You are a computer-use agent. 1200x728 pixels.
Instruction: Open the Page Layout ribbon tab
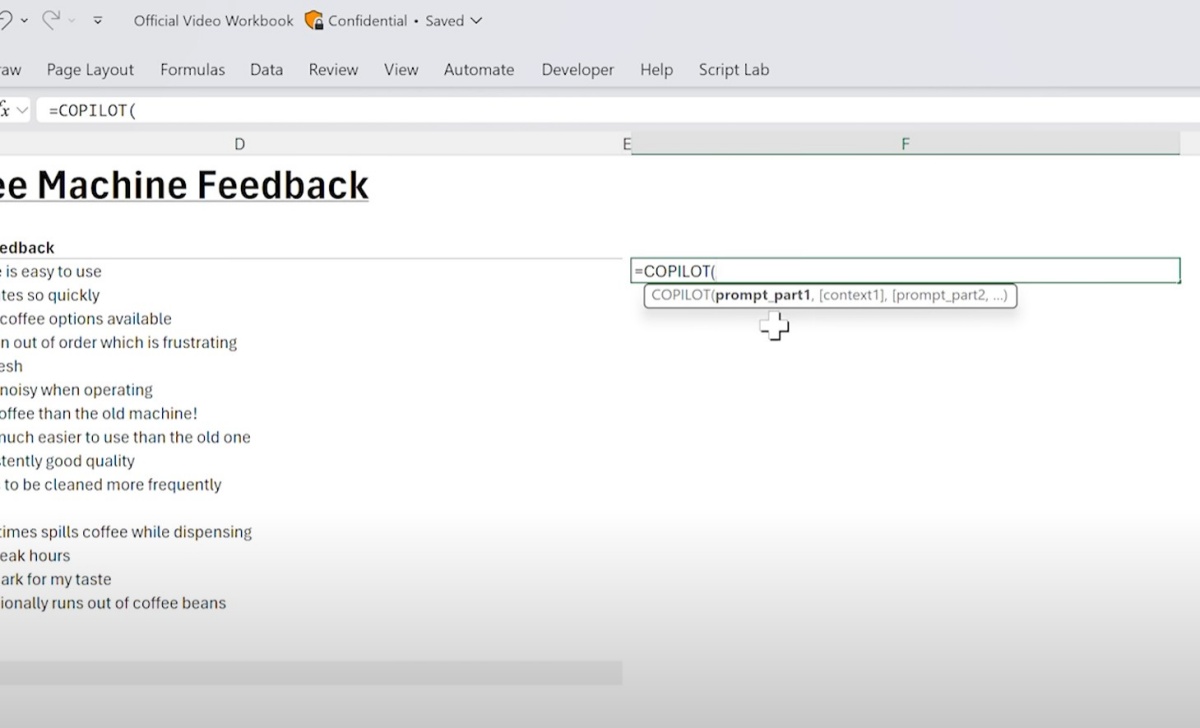pos(90,70)
